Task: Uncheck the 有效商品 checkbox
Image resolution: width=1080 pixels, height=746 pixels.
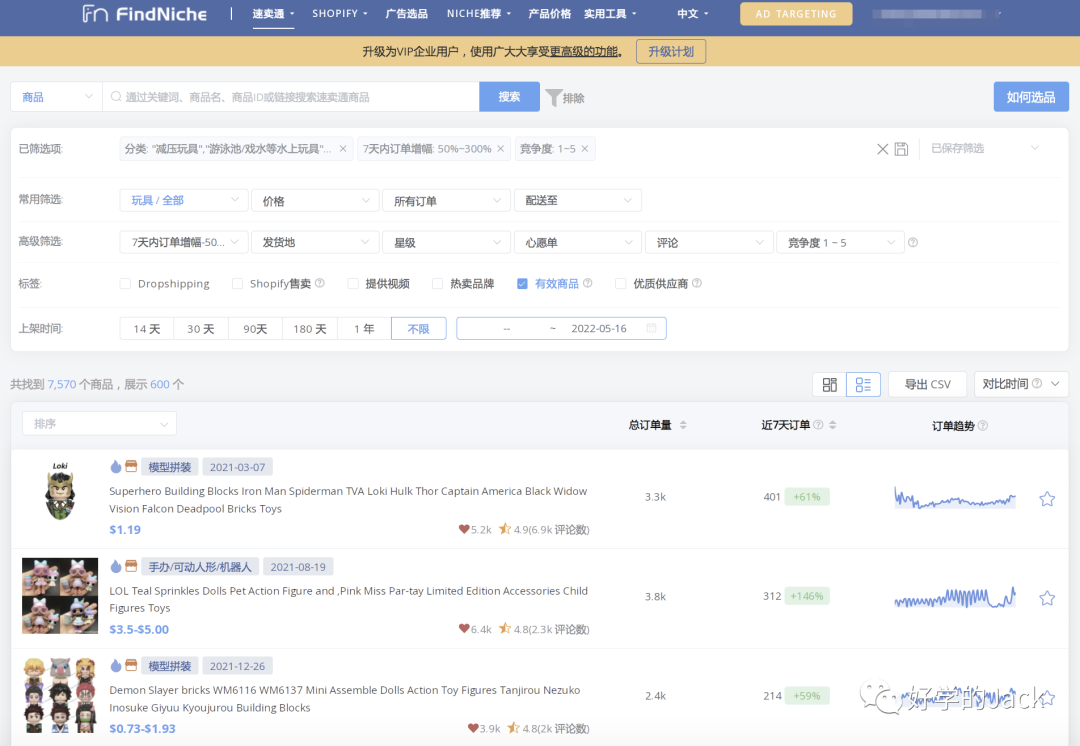Action: pos(522,283)
